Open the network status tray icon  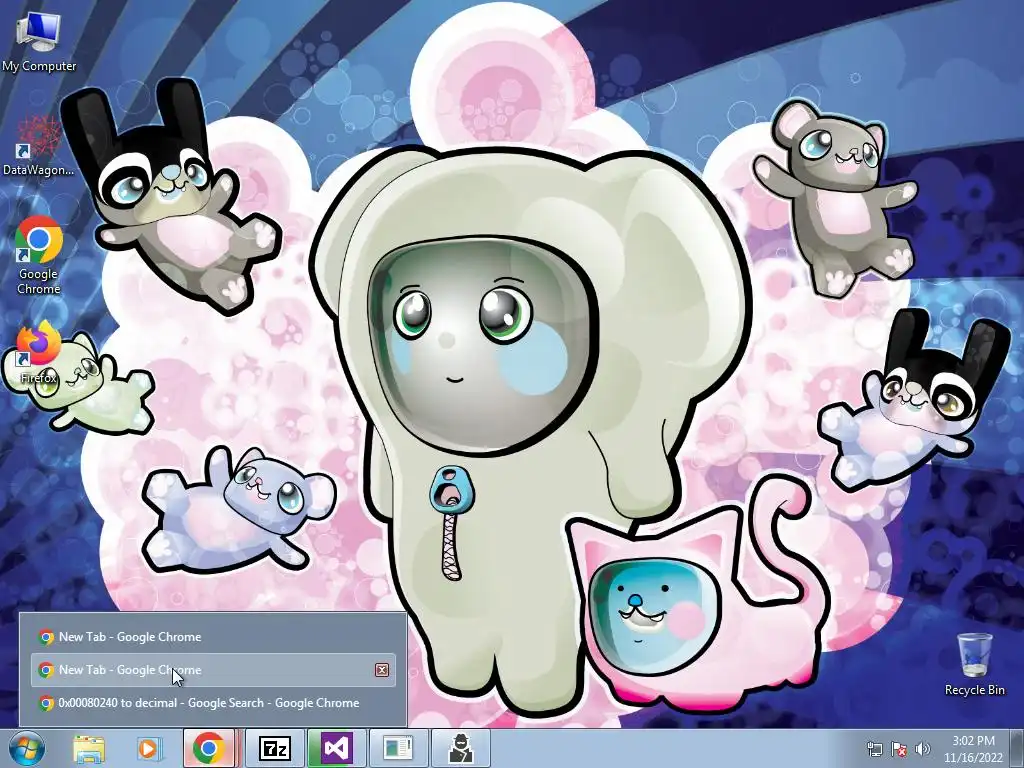[874, 749]
